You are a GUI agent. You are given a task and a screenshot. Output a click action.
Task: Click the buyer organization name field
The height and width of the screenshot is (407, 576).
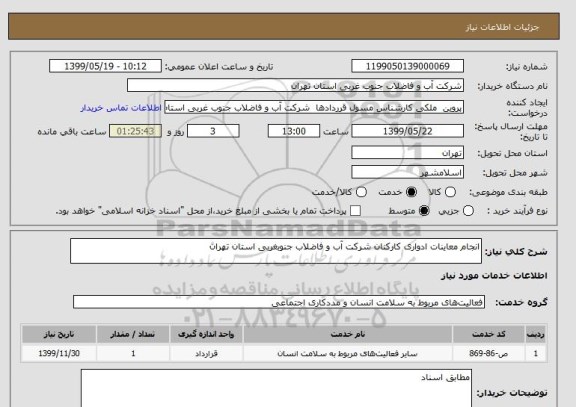click(295, 86)
